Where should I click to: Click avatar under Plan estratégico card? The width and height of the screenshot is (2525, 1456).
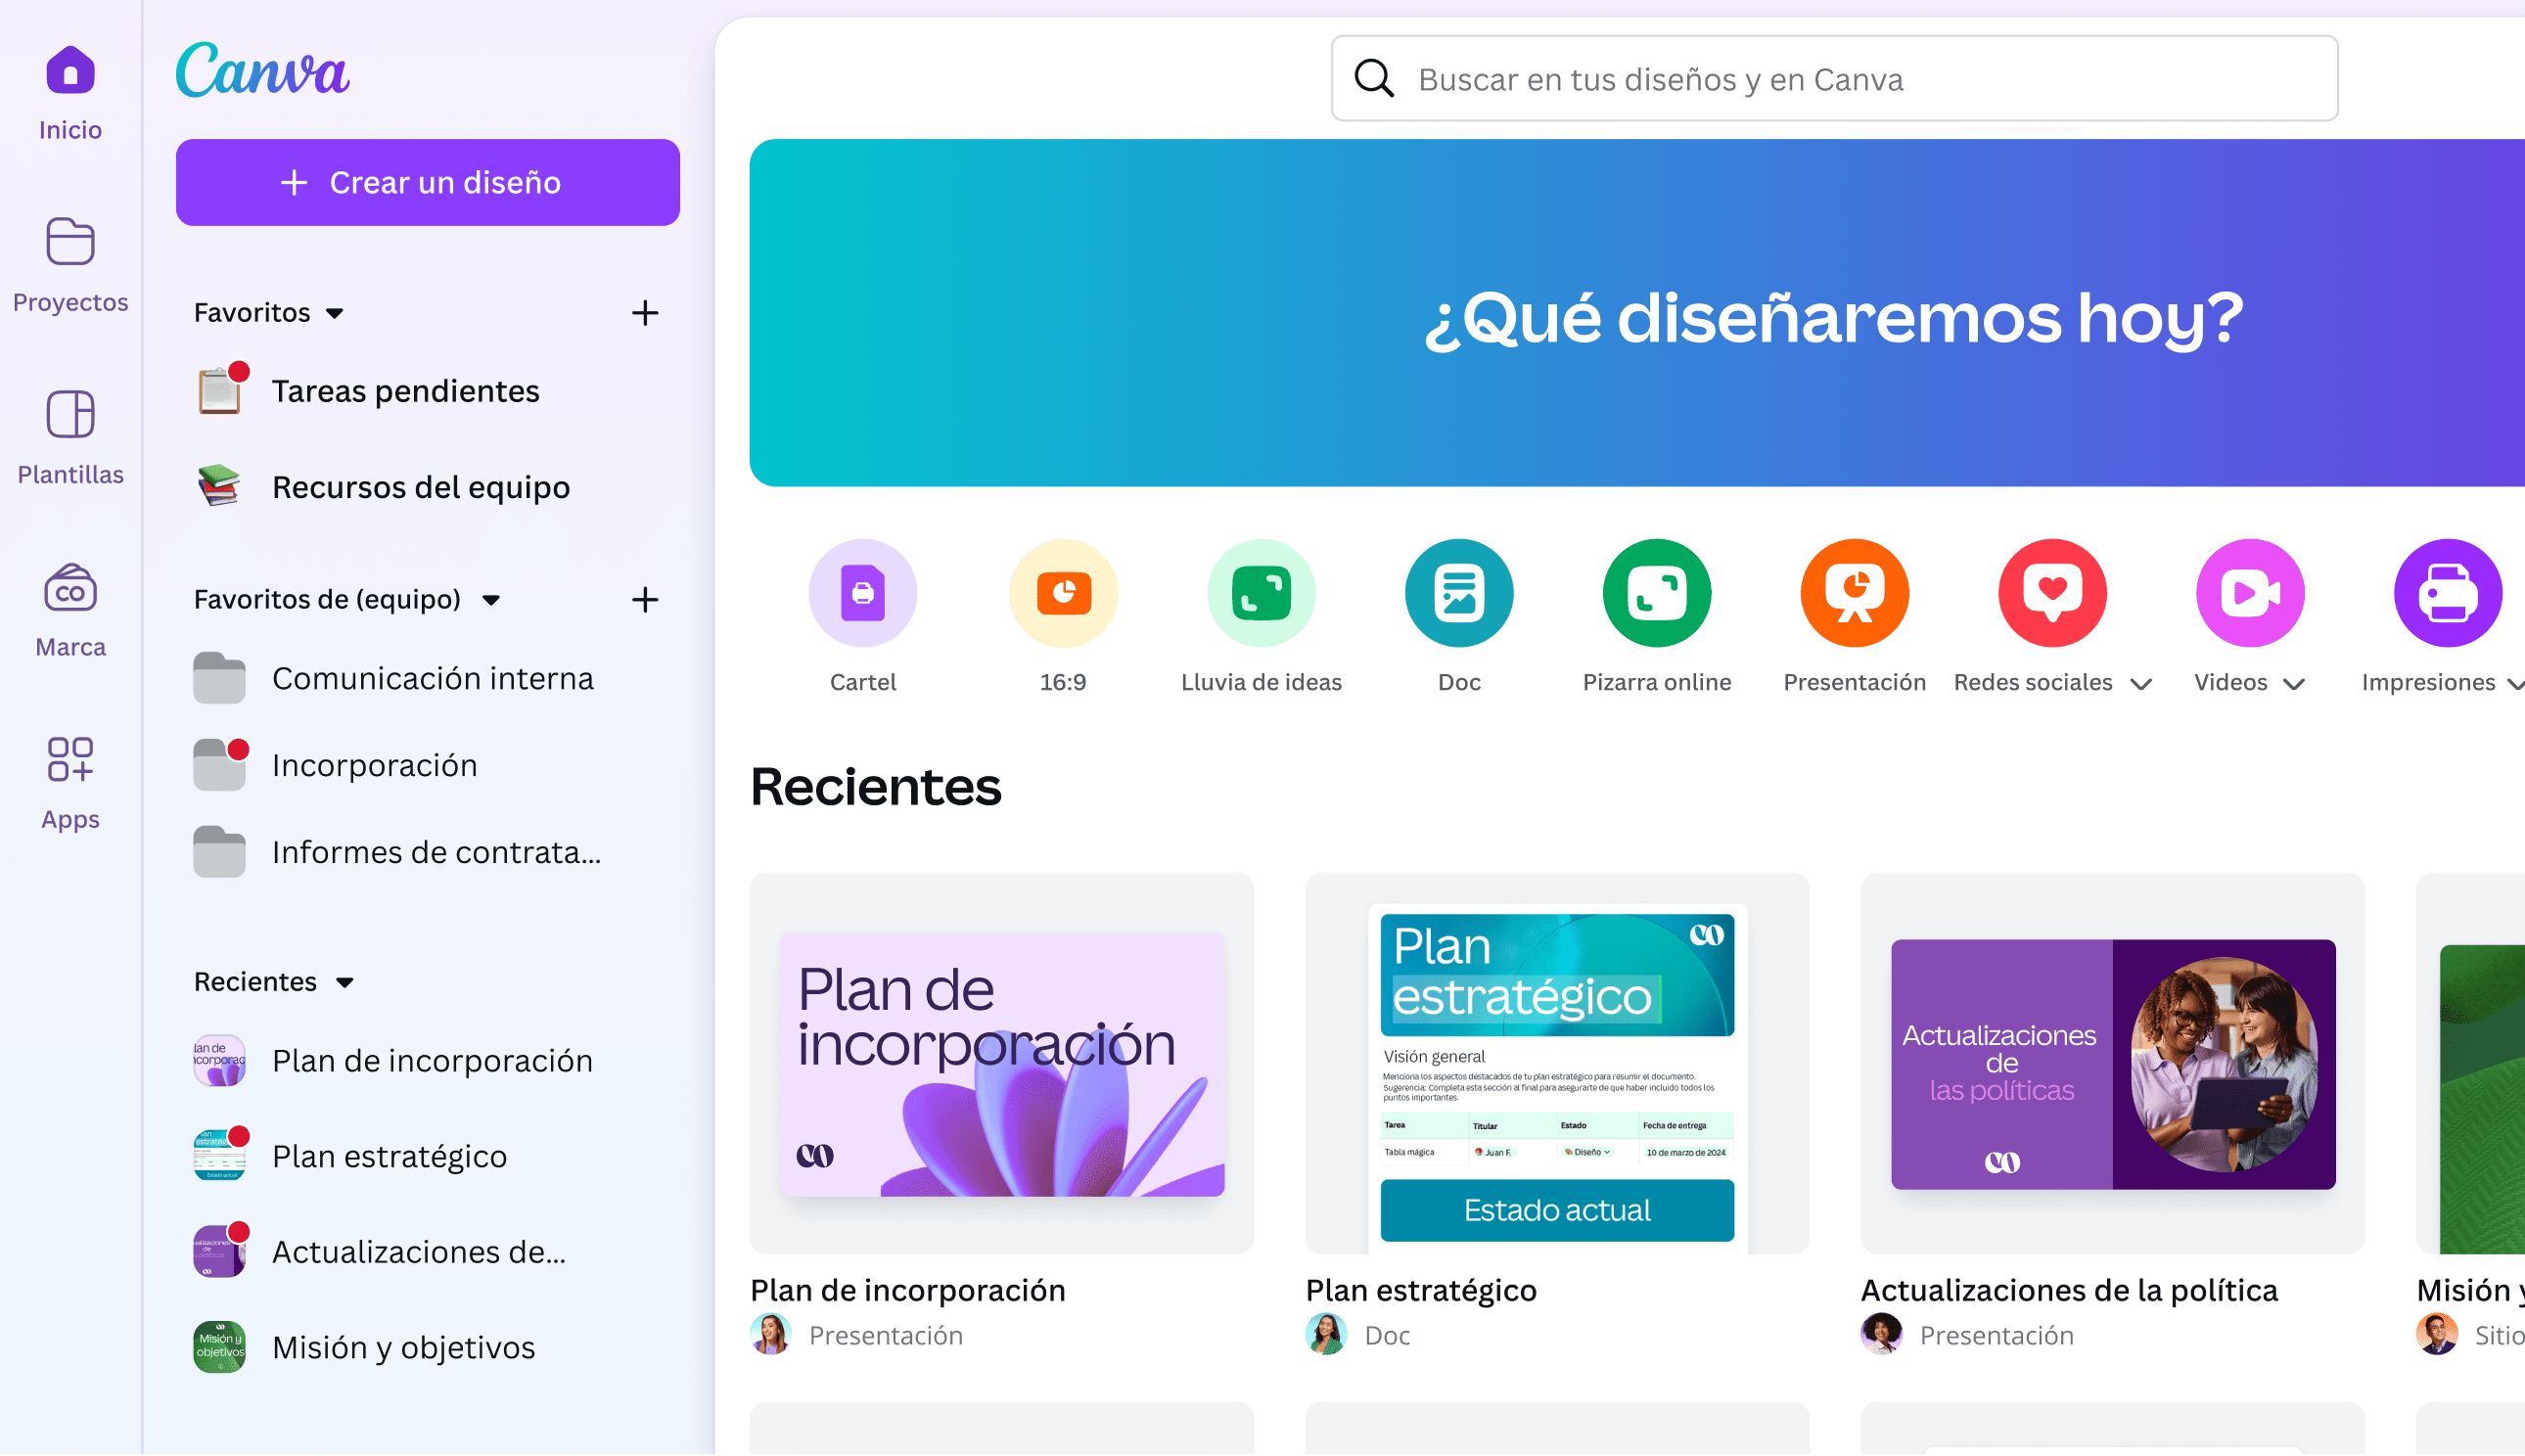pos(1327,1334)
